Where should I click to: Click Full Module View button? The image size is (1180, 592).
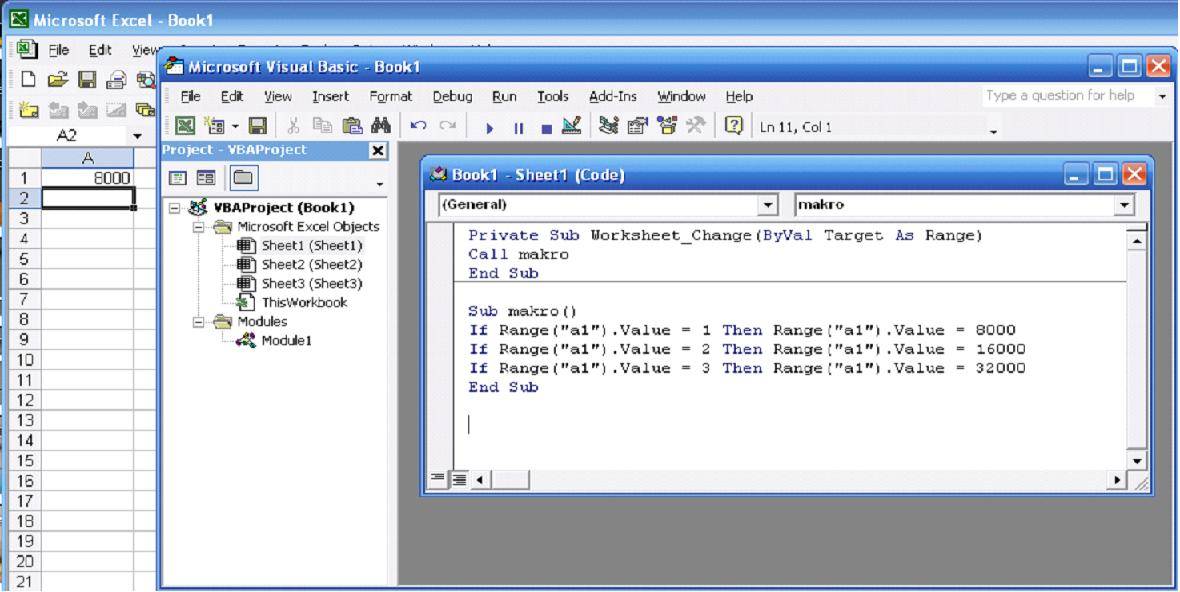click(x=459, y=478)
